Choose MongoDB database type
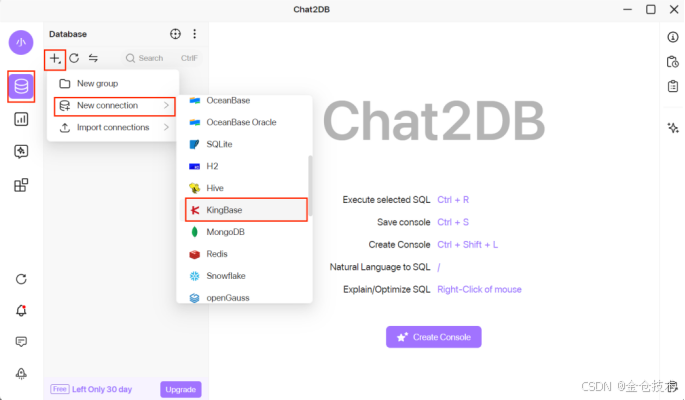 (x=244, y=232)
